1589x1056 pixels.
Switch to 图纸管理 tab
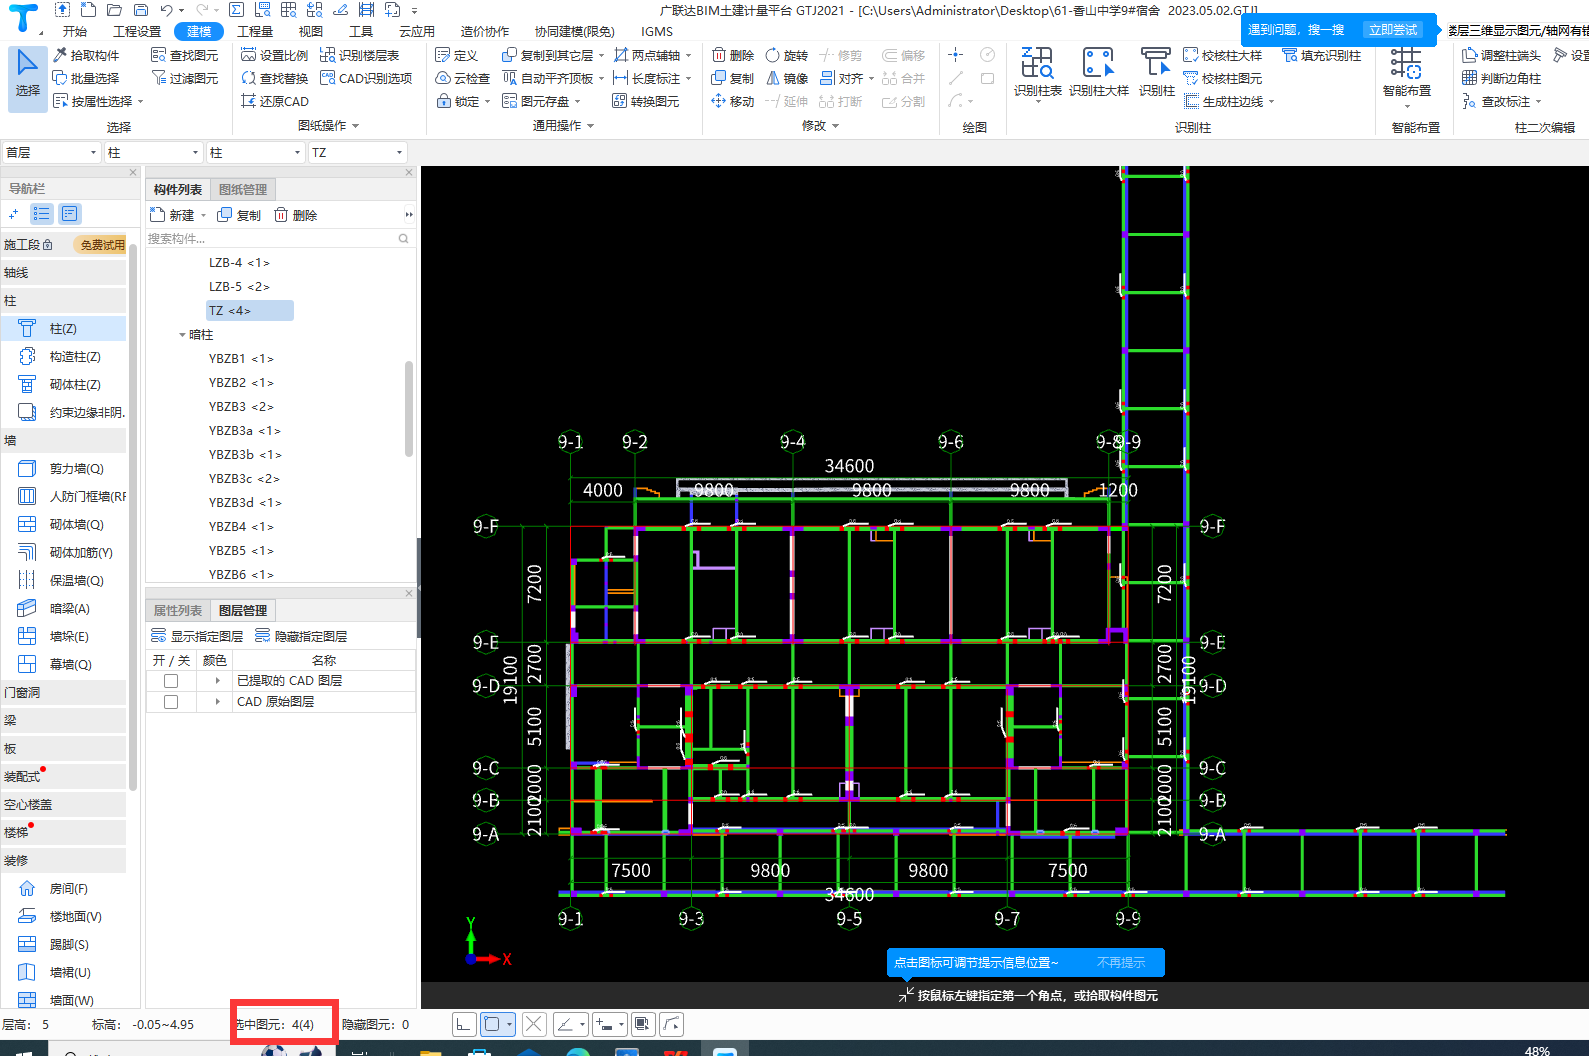point(243,189)
